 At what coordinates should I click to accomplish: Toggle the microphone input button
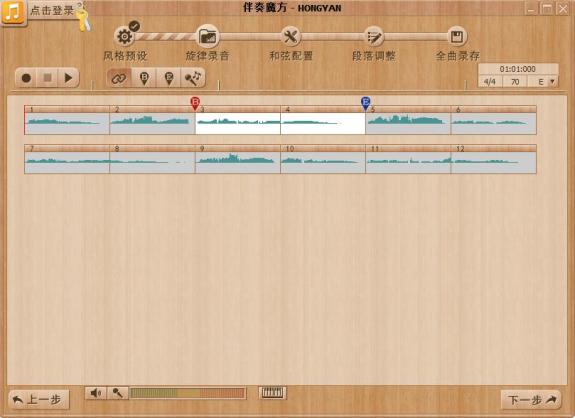tap(117, 393)
